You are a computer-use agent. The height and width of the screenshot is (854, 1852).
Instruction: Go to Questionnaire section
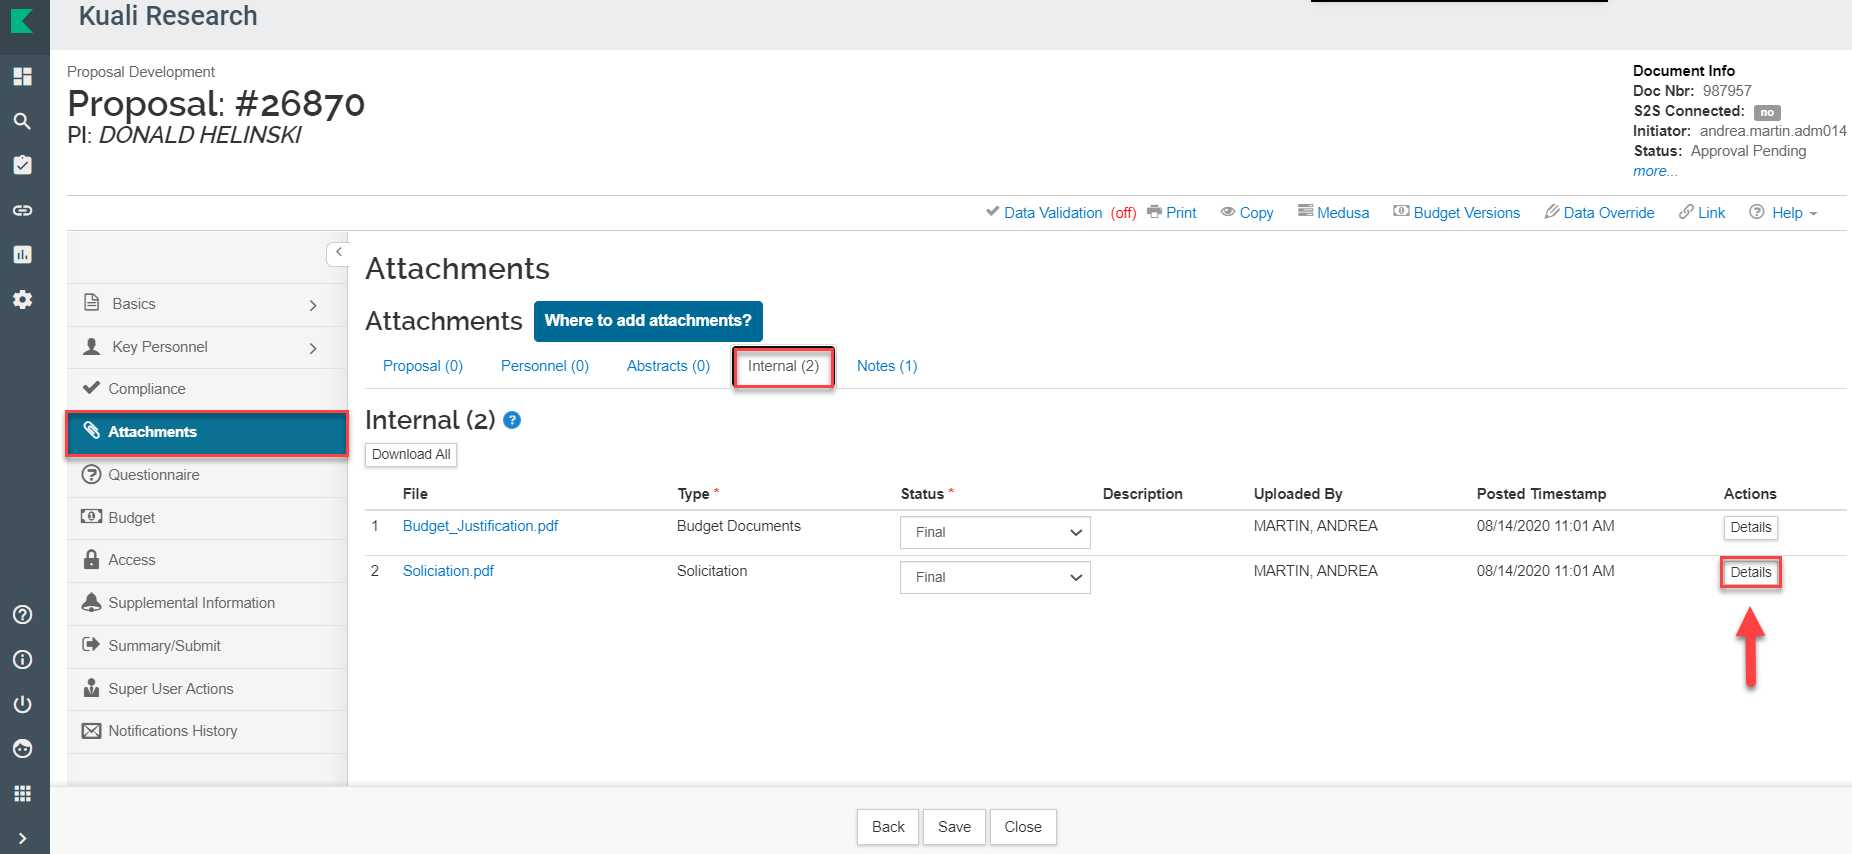point(207,475)
